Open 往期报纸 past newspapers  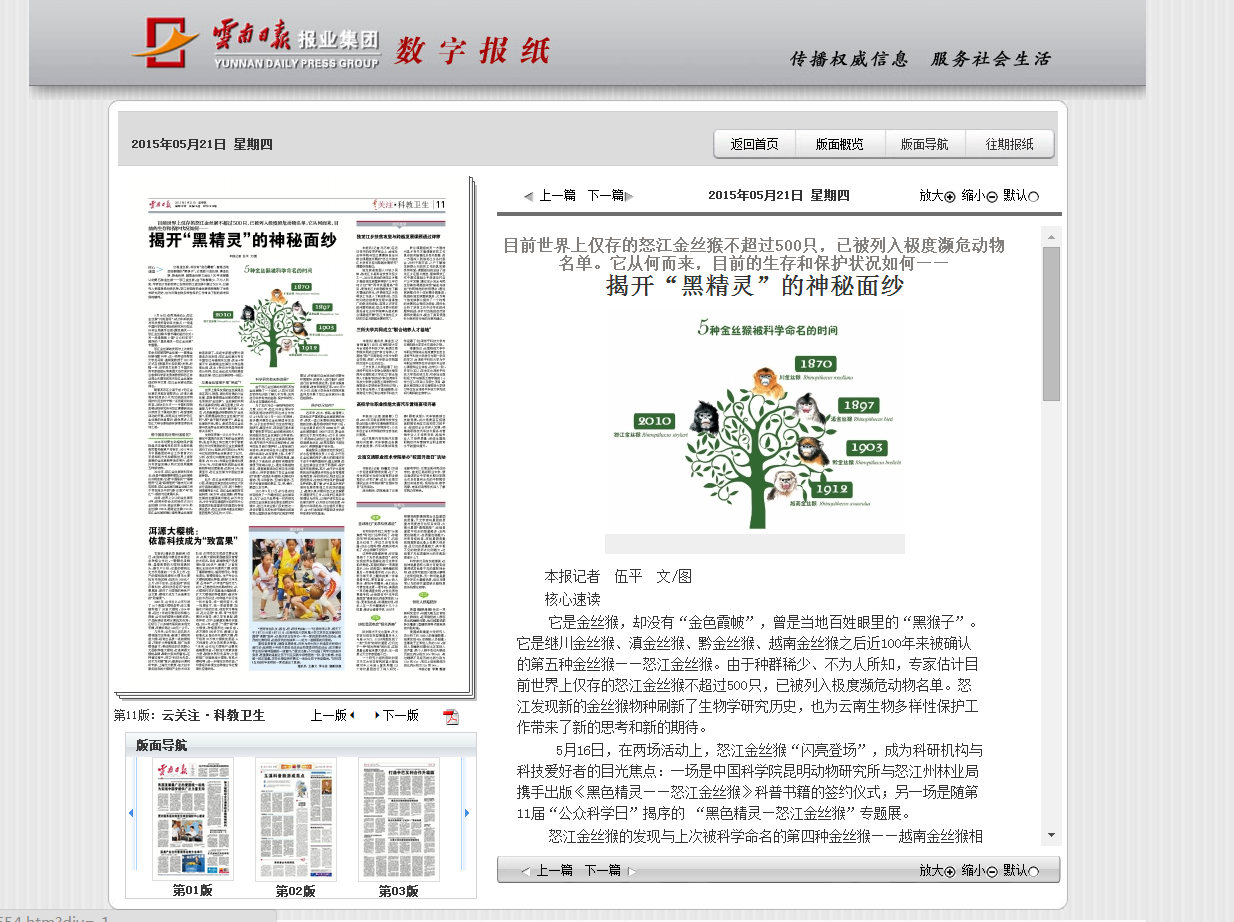click(x=1008, y=143)
